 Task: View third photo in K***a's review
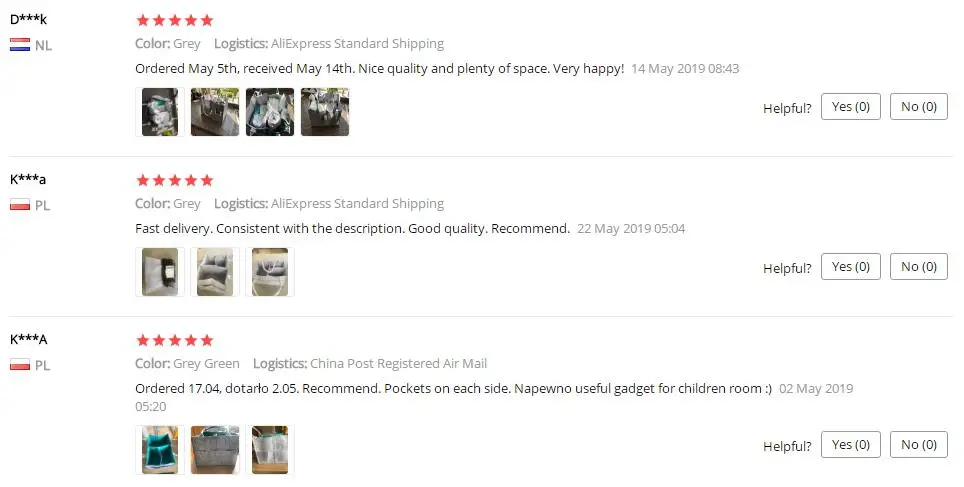[270, 272]
